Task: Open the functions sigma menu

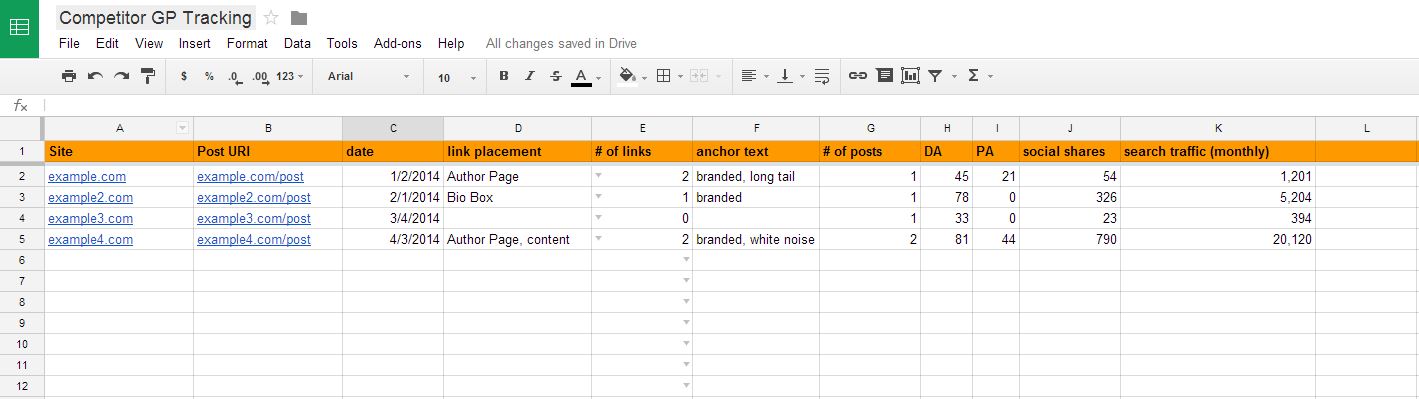Action: pos(979,76)
